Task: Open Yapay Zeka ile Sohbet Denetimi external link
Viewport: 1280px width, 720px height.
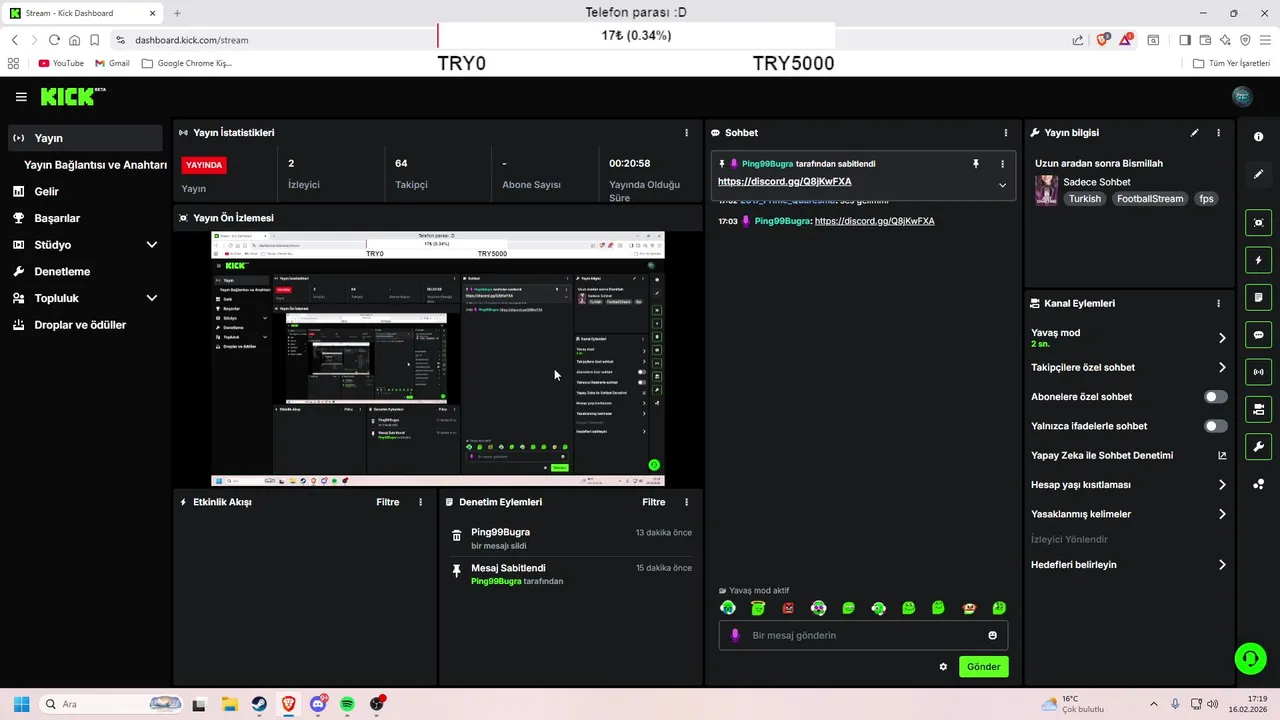Action: click(x=1222, y=456)
